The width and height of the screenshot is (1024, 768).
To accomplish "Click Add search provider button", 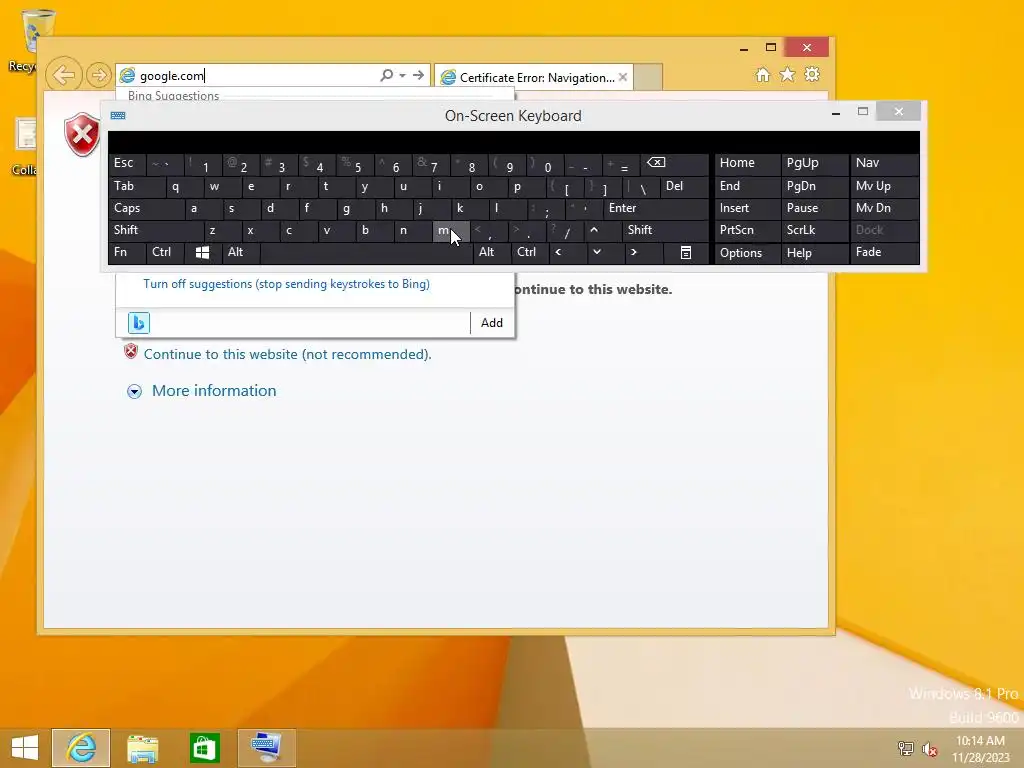I will [492, 323].
